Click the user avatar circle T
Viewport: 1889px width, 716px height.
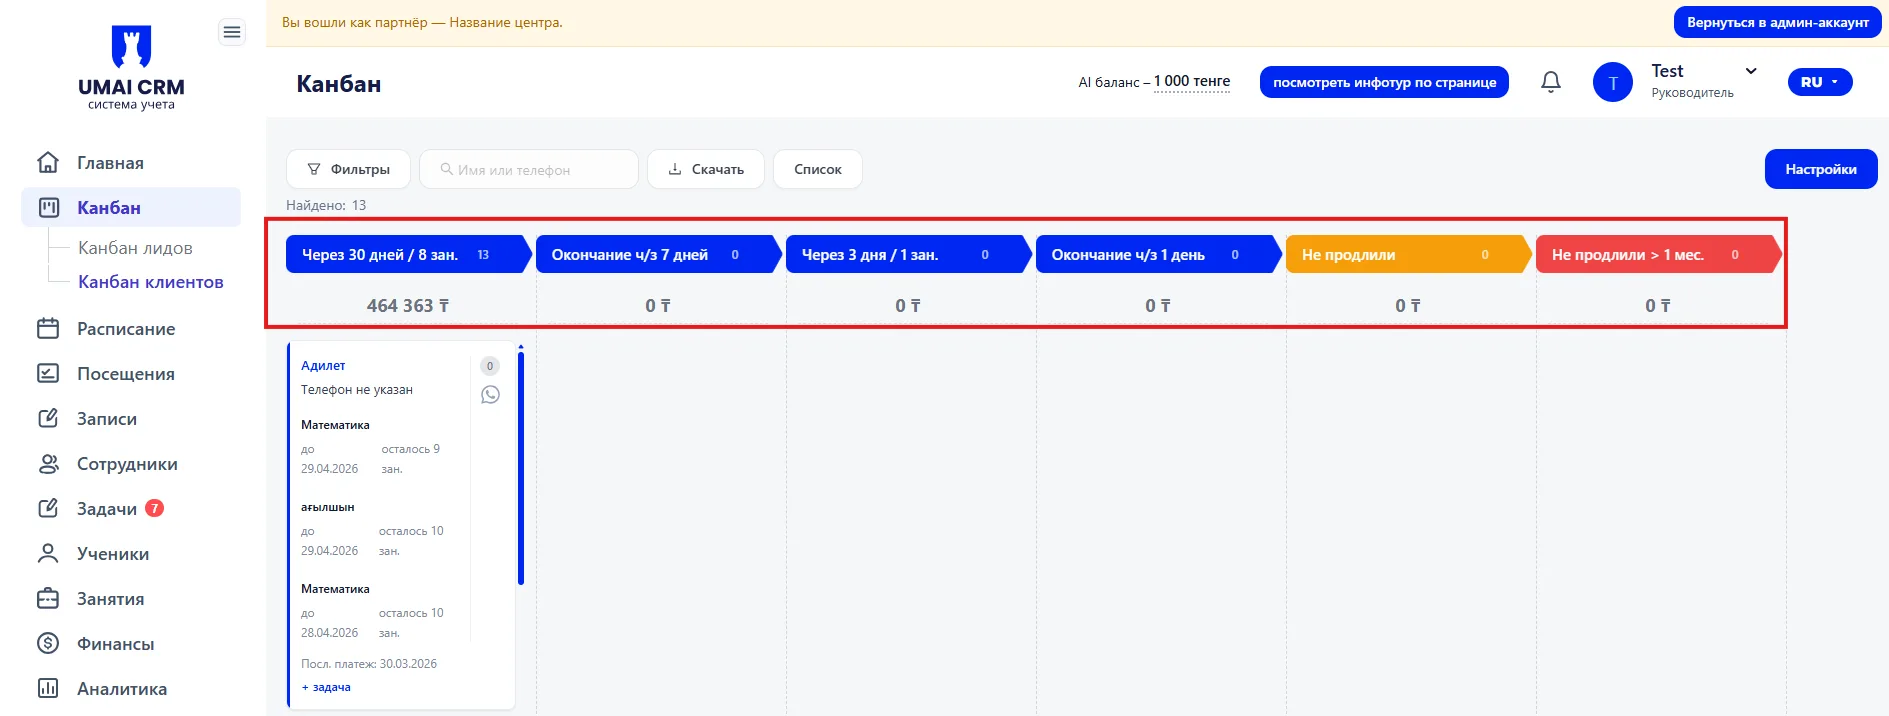coord(1612,82)
